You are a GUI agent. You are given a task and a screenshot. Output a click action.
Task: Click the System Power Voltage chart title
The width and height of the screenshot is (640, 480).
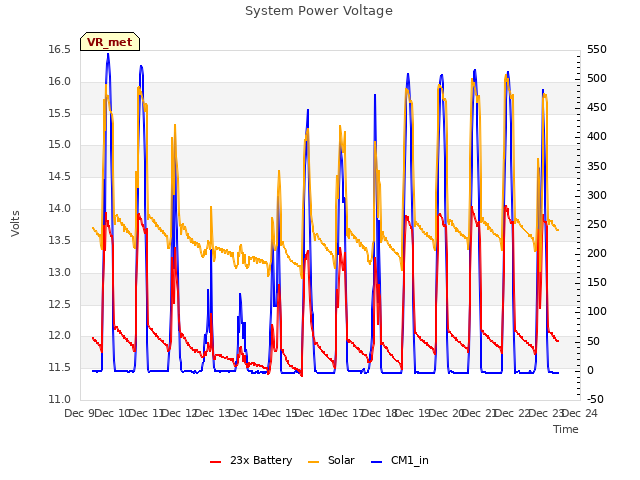[319, 11]
